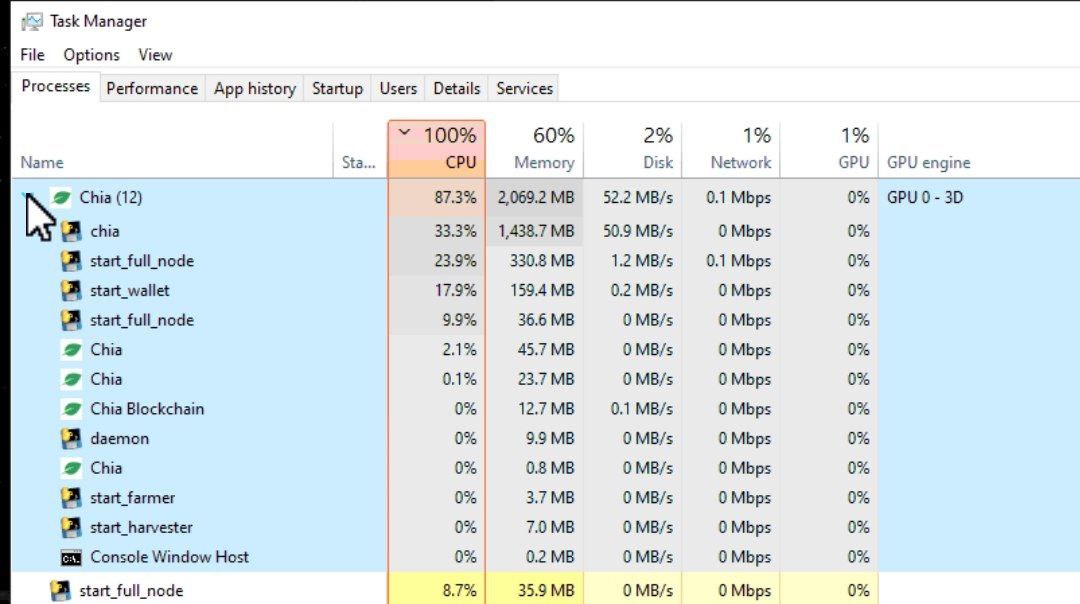Click the leaf icon of Chia using 0.8 MB
The width and height of the screenshot is (1080, 604).
pyautogui.click(x=72, y=468)
